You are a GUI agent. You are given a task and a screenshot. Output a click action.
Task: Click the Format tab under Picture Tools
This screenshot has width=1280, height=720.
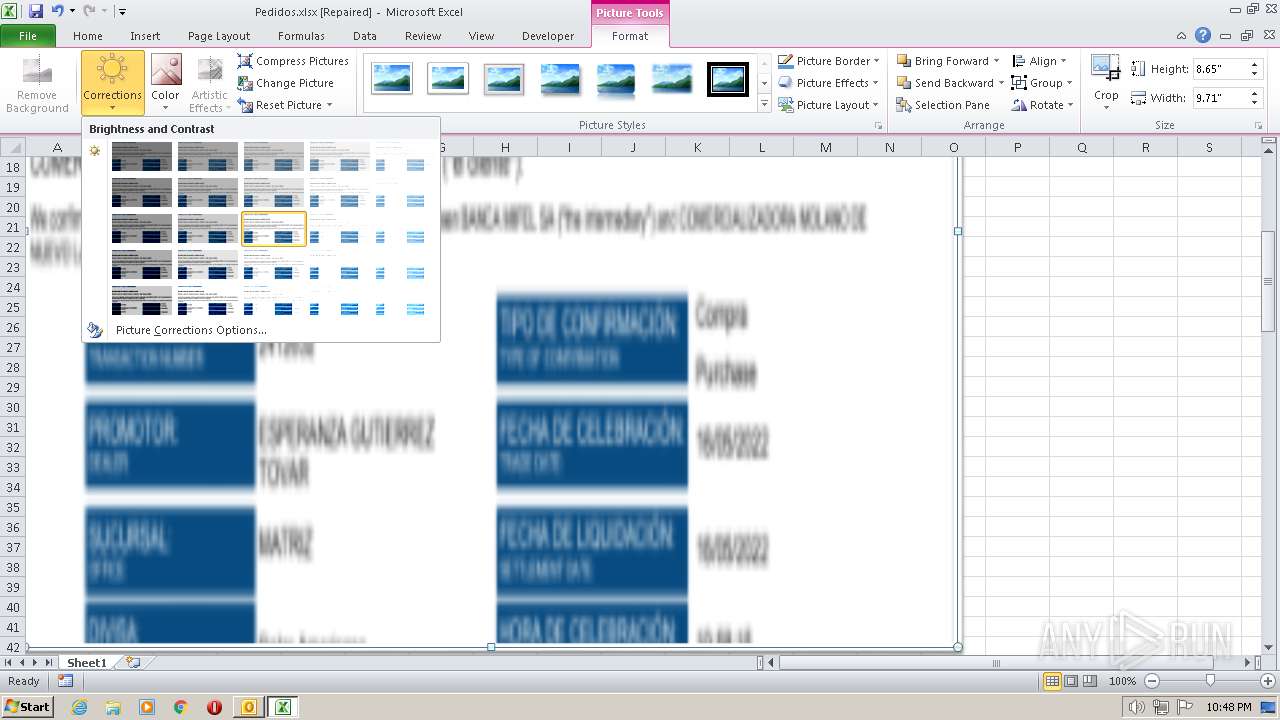click(x=630, y=36)
